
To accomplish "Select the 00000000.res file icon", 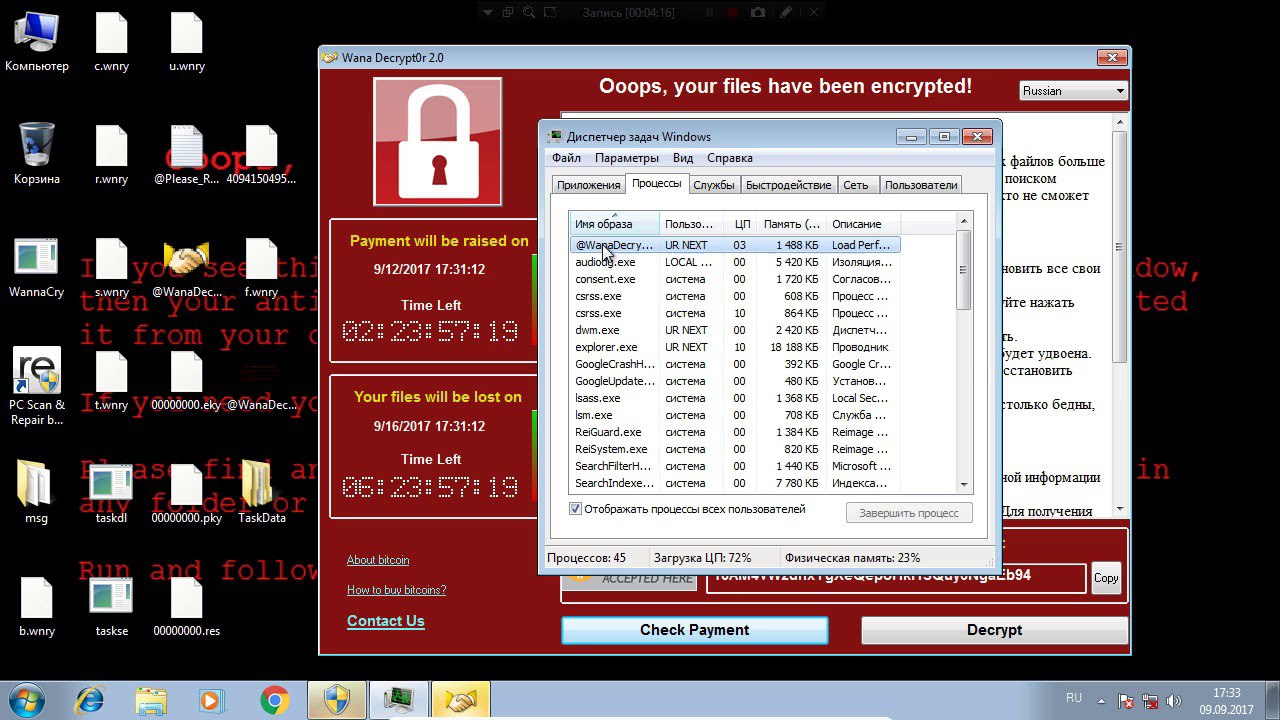I will point(187,606).
